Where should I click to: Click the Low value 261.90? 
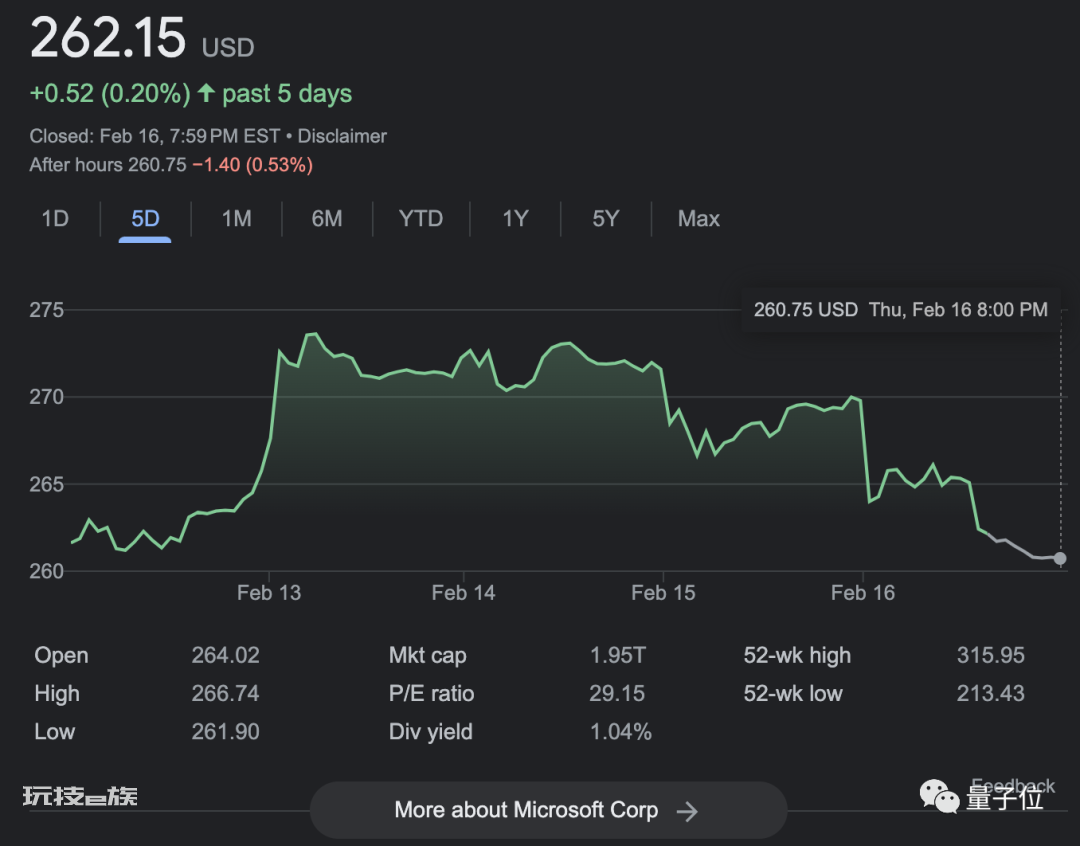[225, 731]
